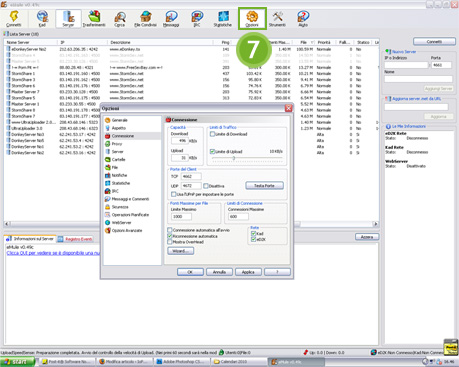
Task: Click the Opzioni gear toolbar icon
Action: coord(252,19)
